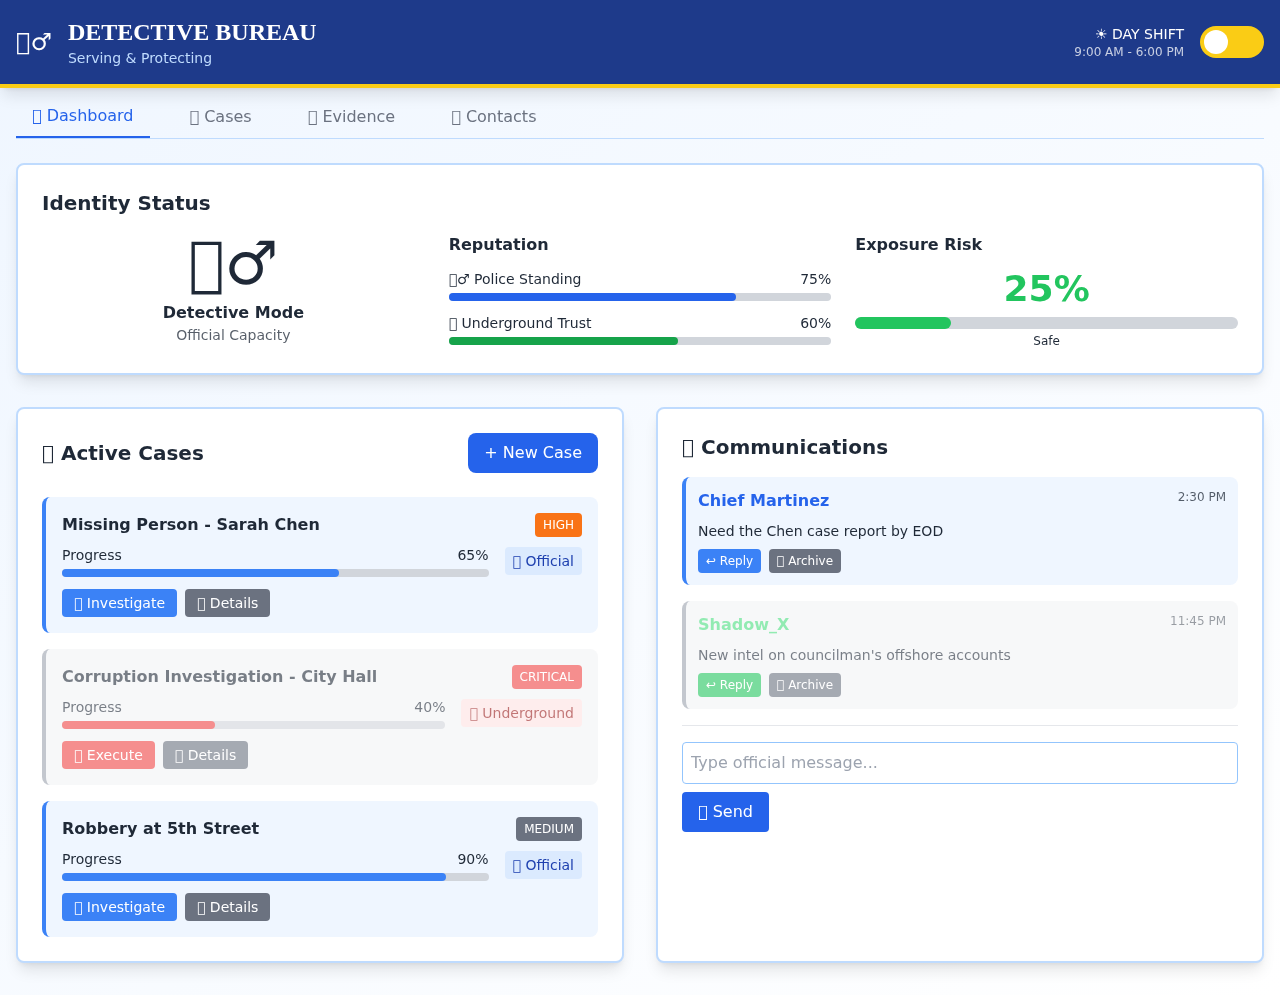Archive the Shadow_X message
This screenshot has height=995, width=1280.
804,685
